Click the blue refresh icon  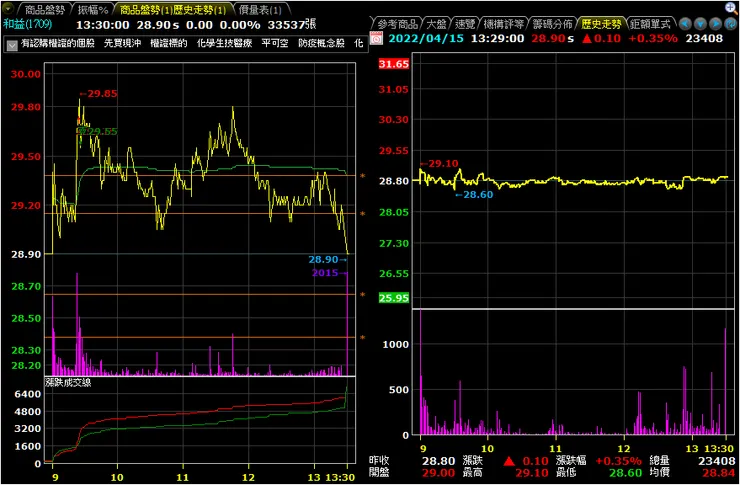pyautogui.click(x=732, y=24)
